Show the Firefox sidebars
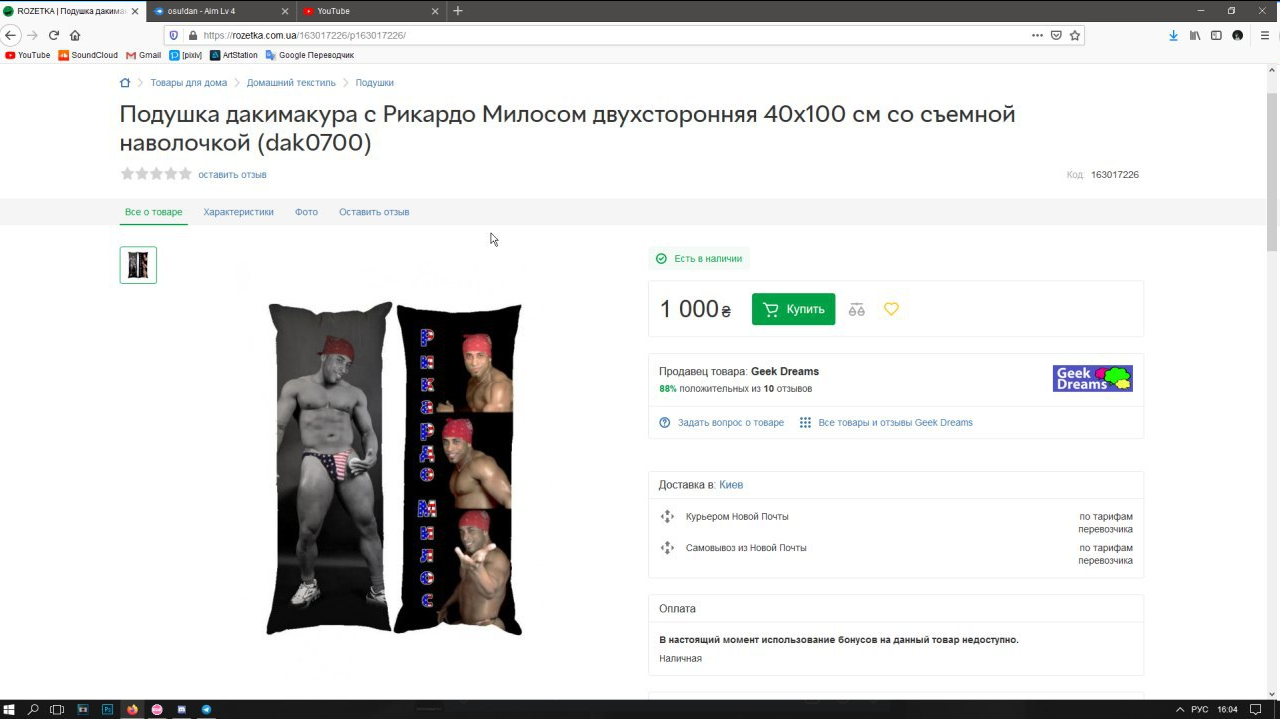 point(1216,35)
